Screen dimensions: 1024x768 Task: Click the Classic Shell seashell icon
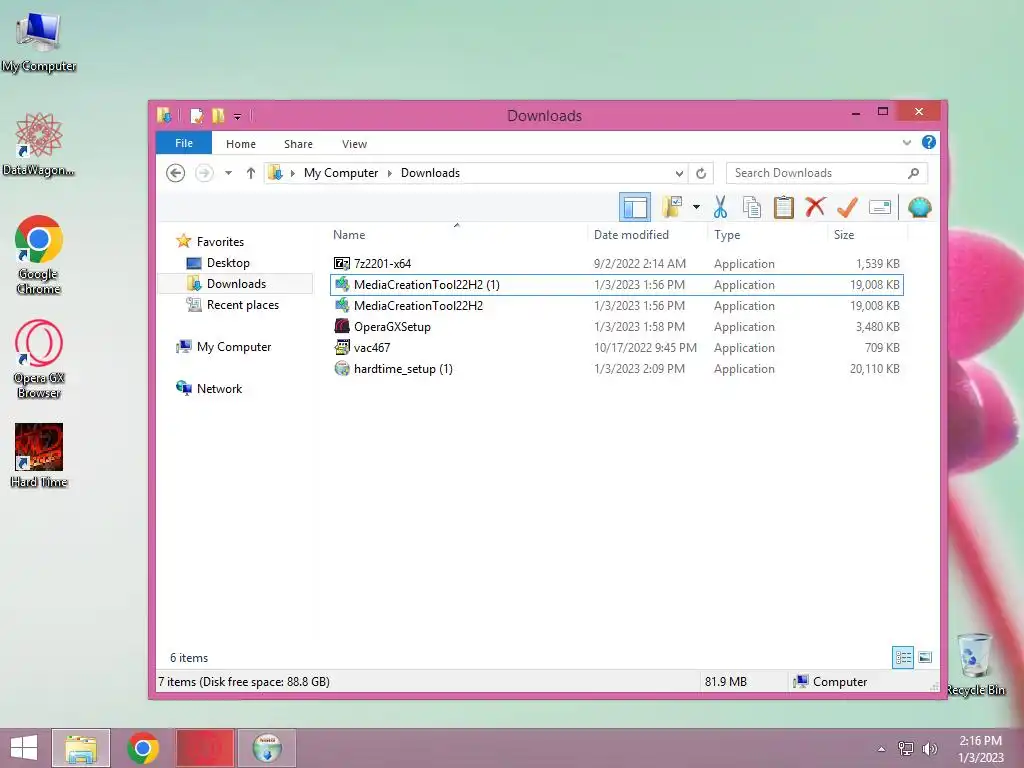(x=920, y=208)
